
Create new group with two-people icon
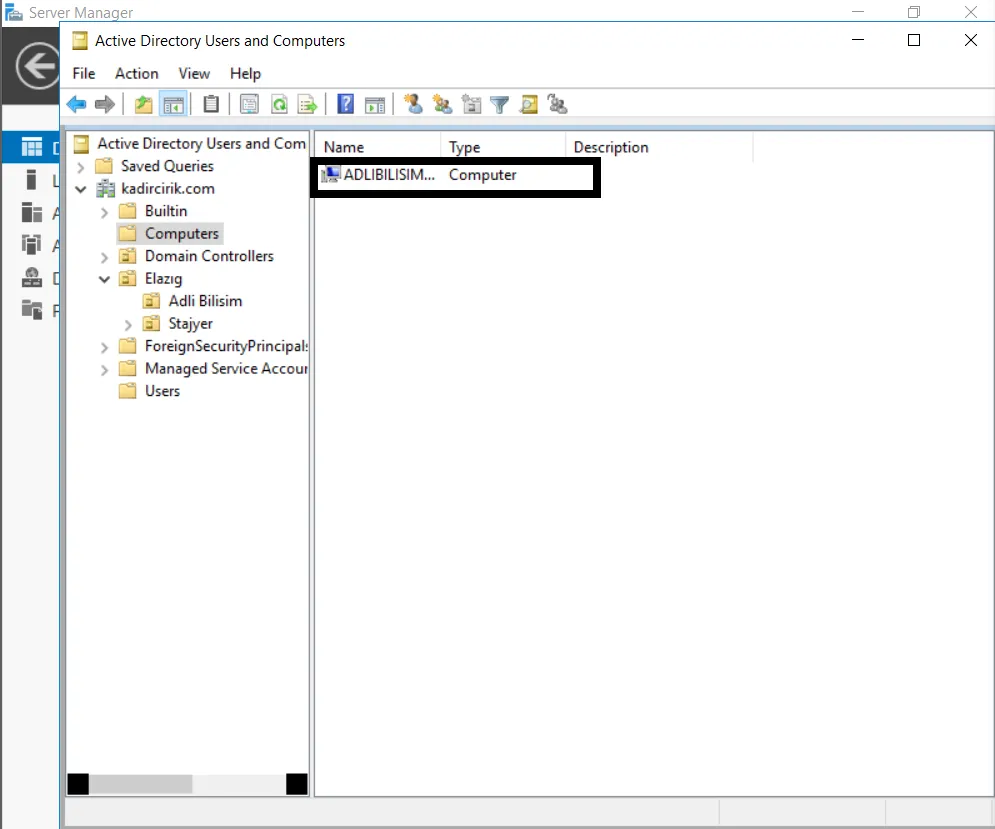point(442,103)
